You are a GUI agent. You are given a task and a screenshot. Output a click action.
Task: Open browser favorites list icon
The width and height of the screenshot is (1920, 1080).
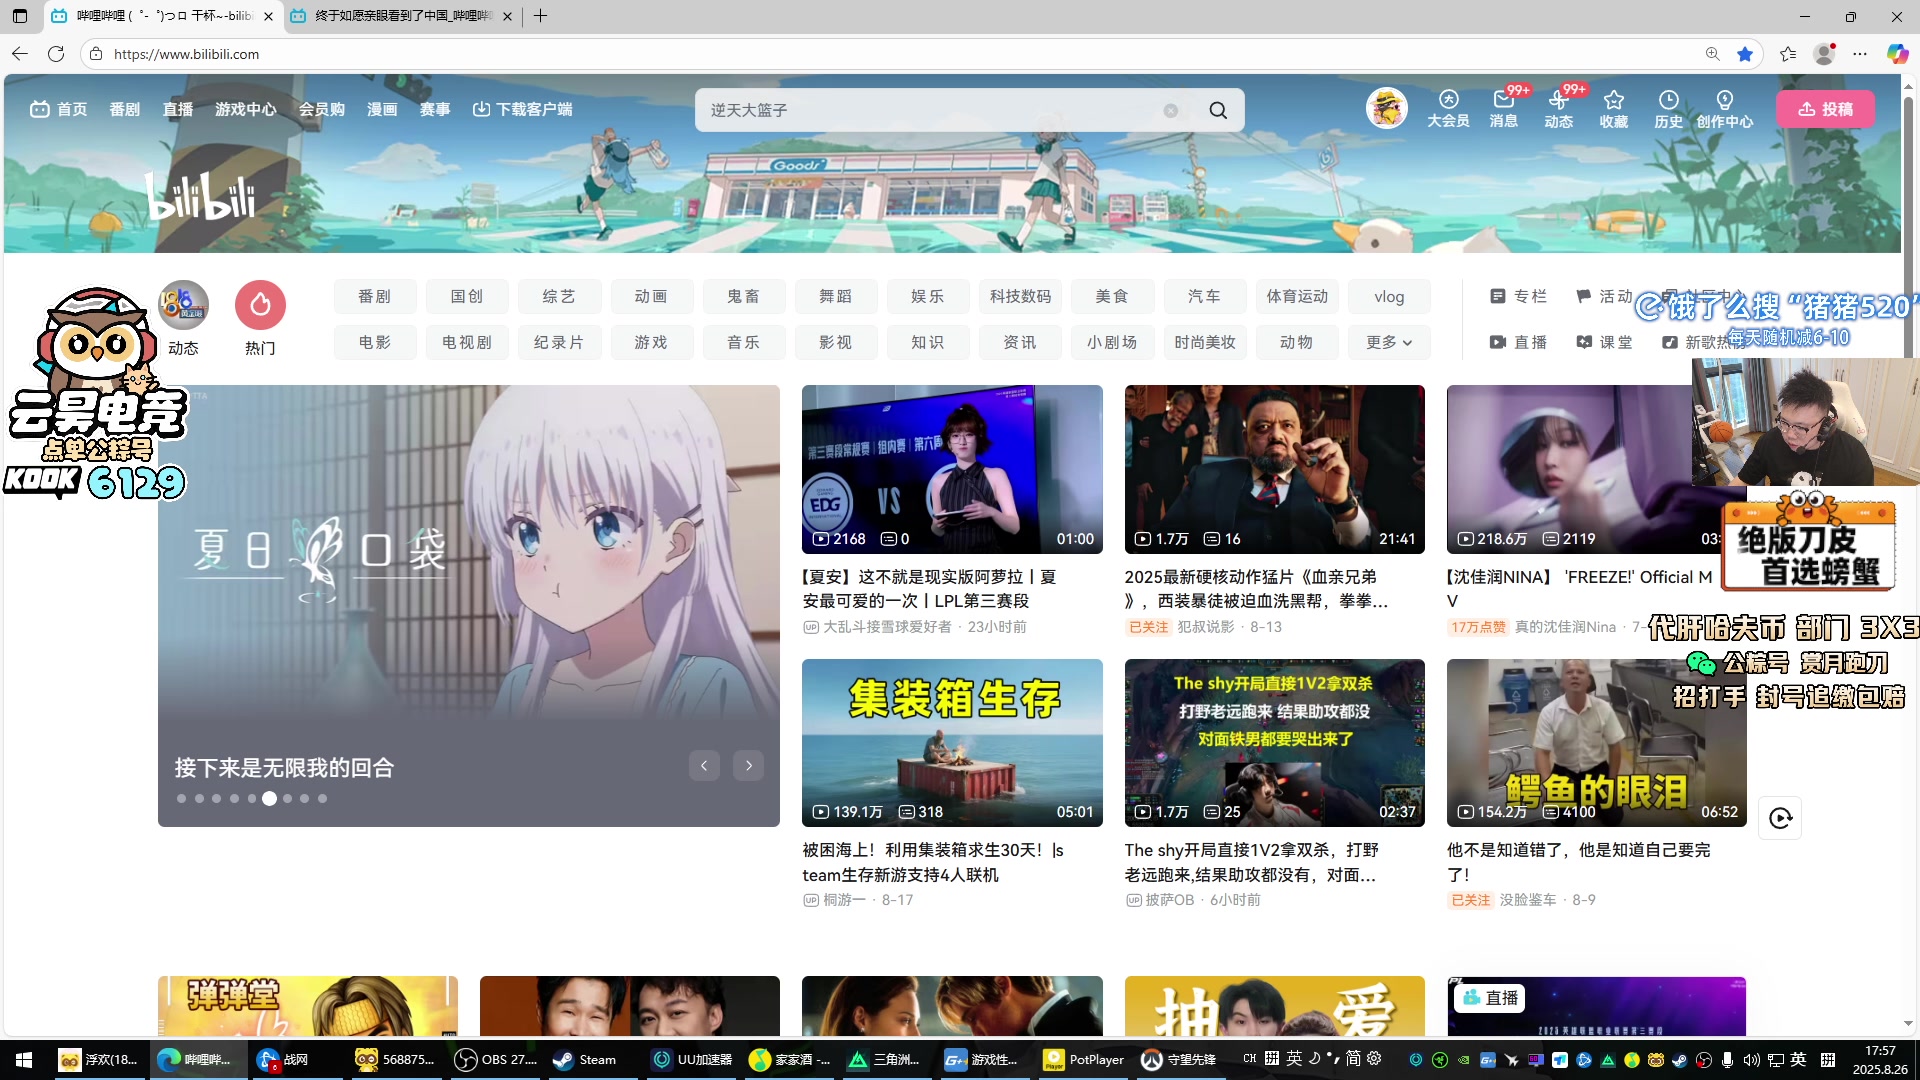point(1788,54)
